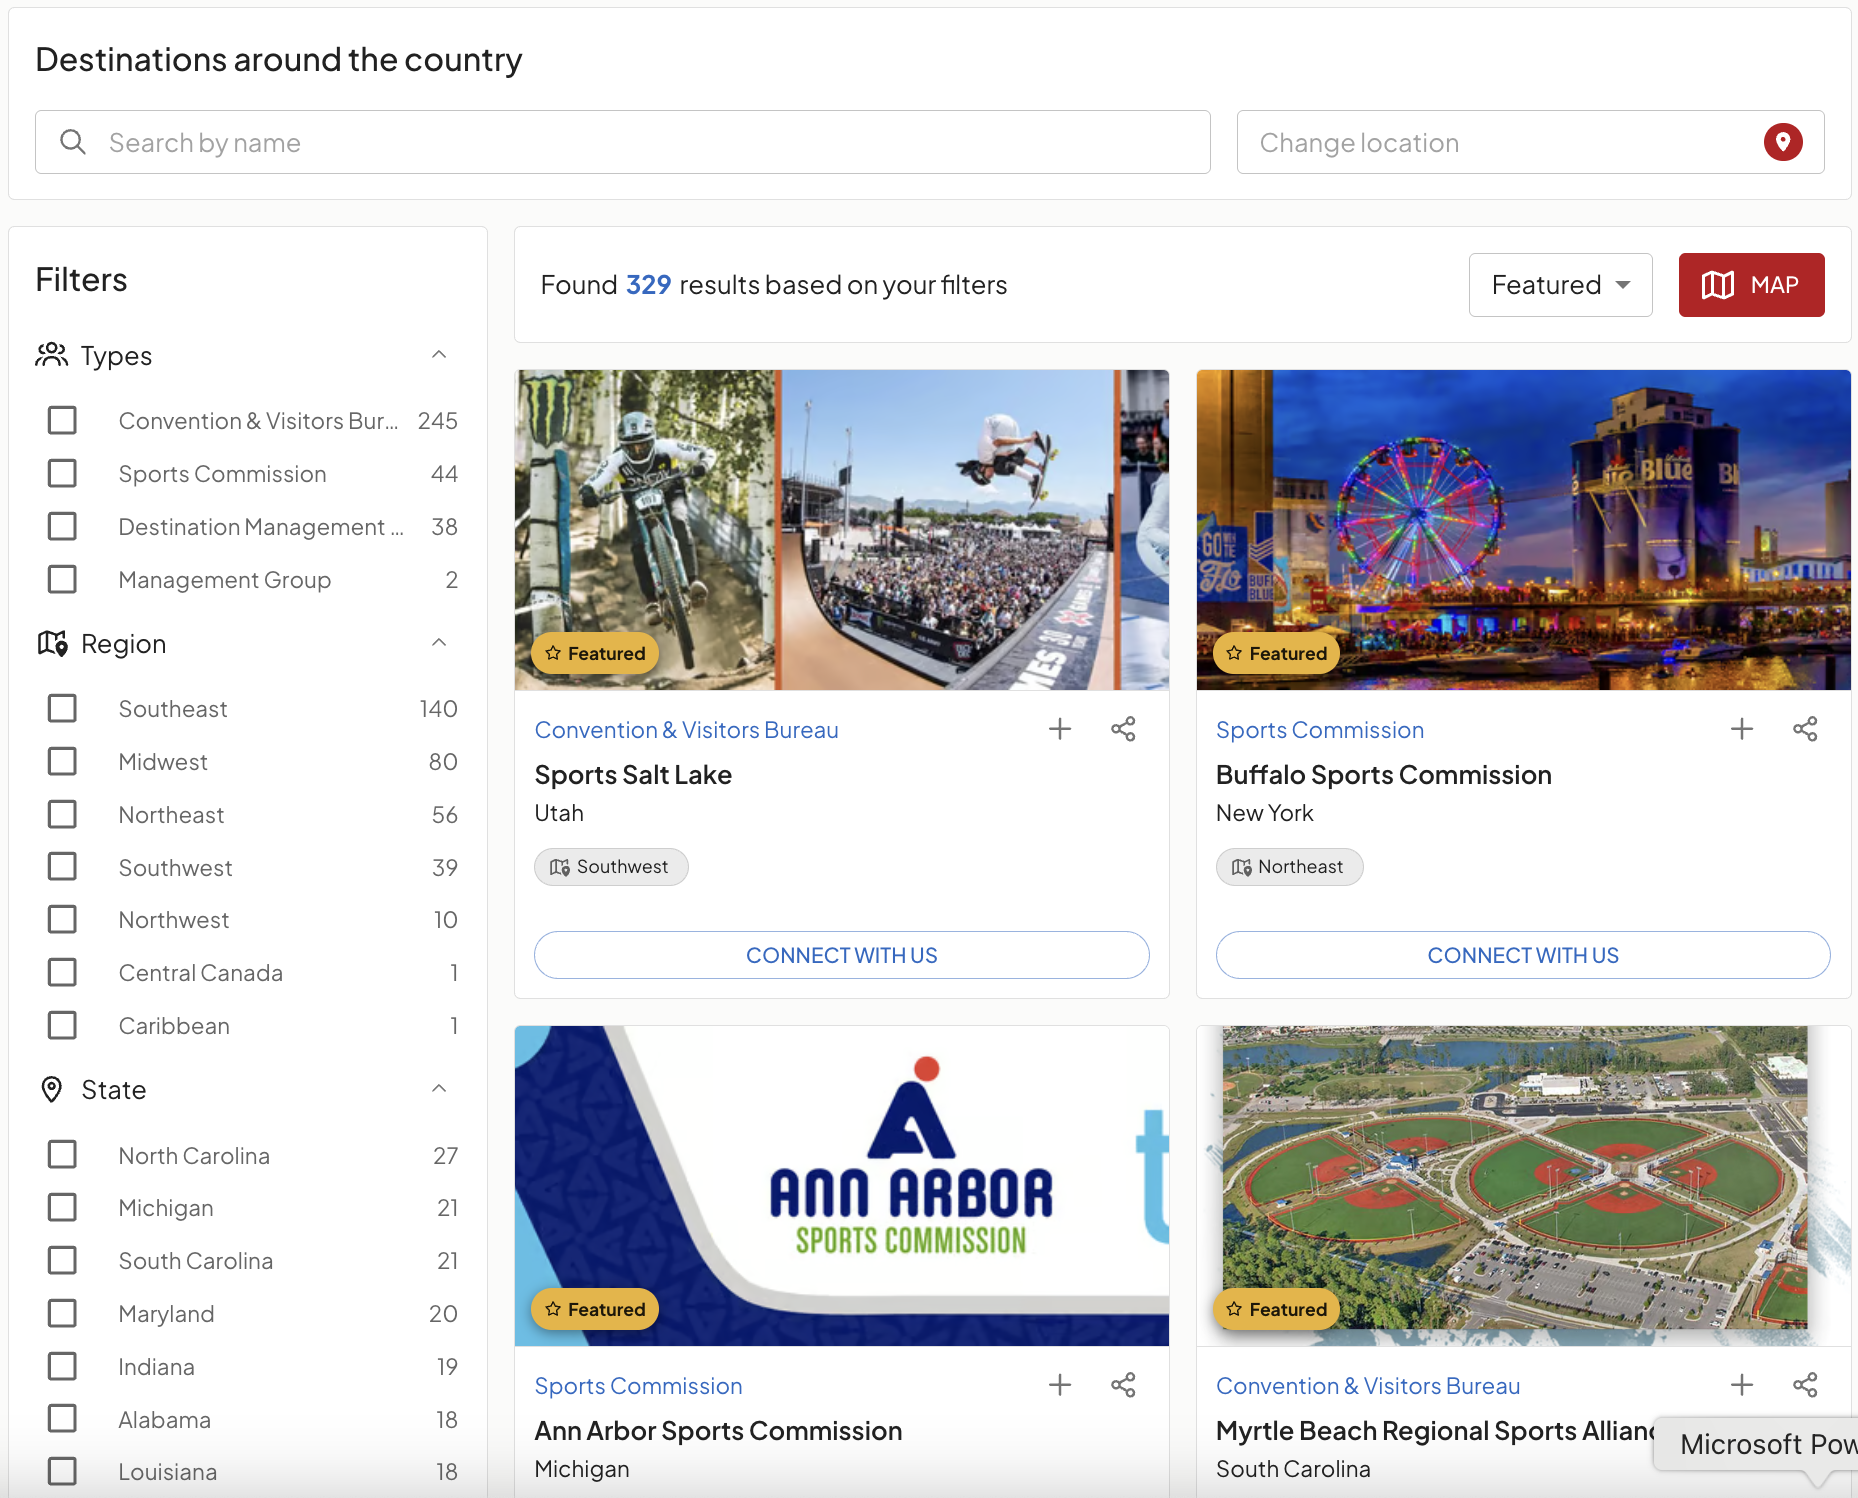Click the 329 results count

click(648, 285)
